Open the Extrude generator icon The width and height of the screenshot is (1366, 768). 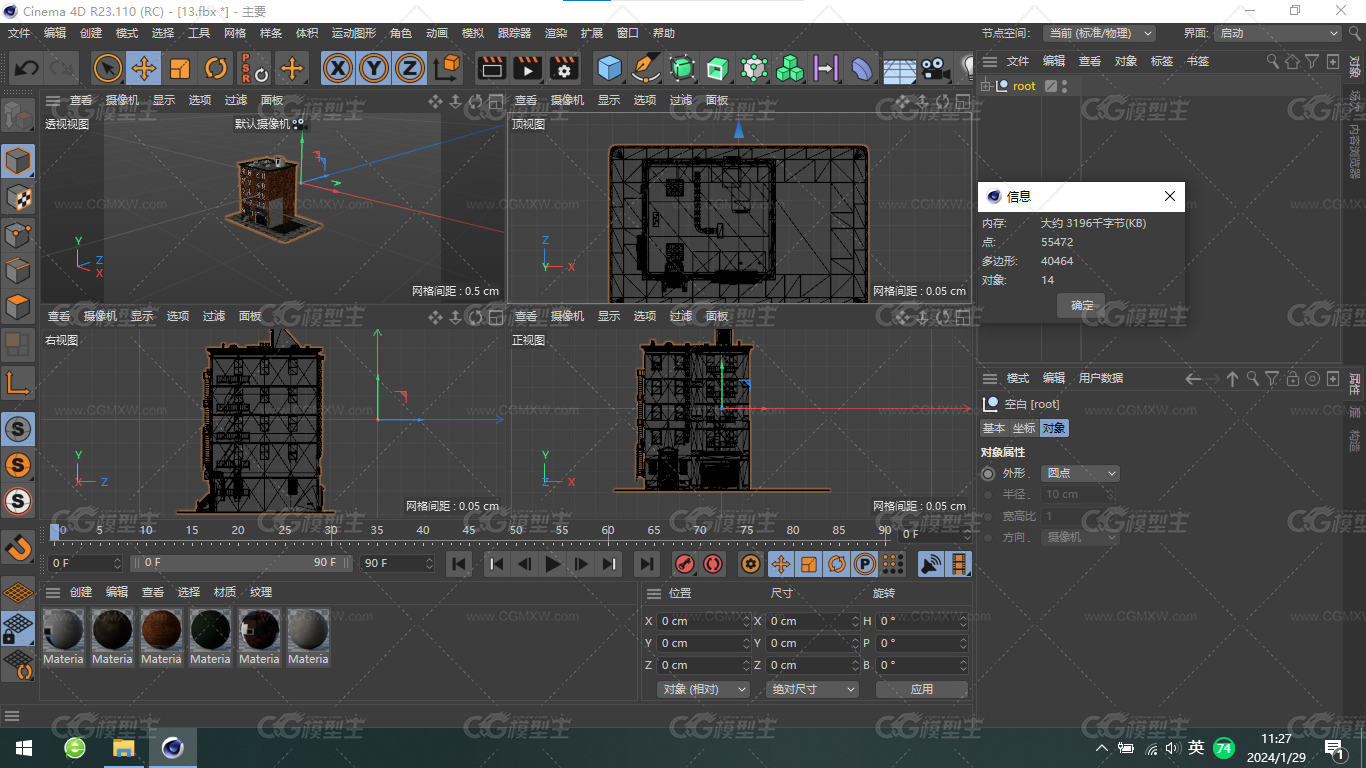(717, 68)
